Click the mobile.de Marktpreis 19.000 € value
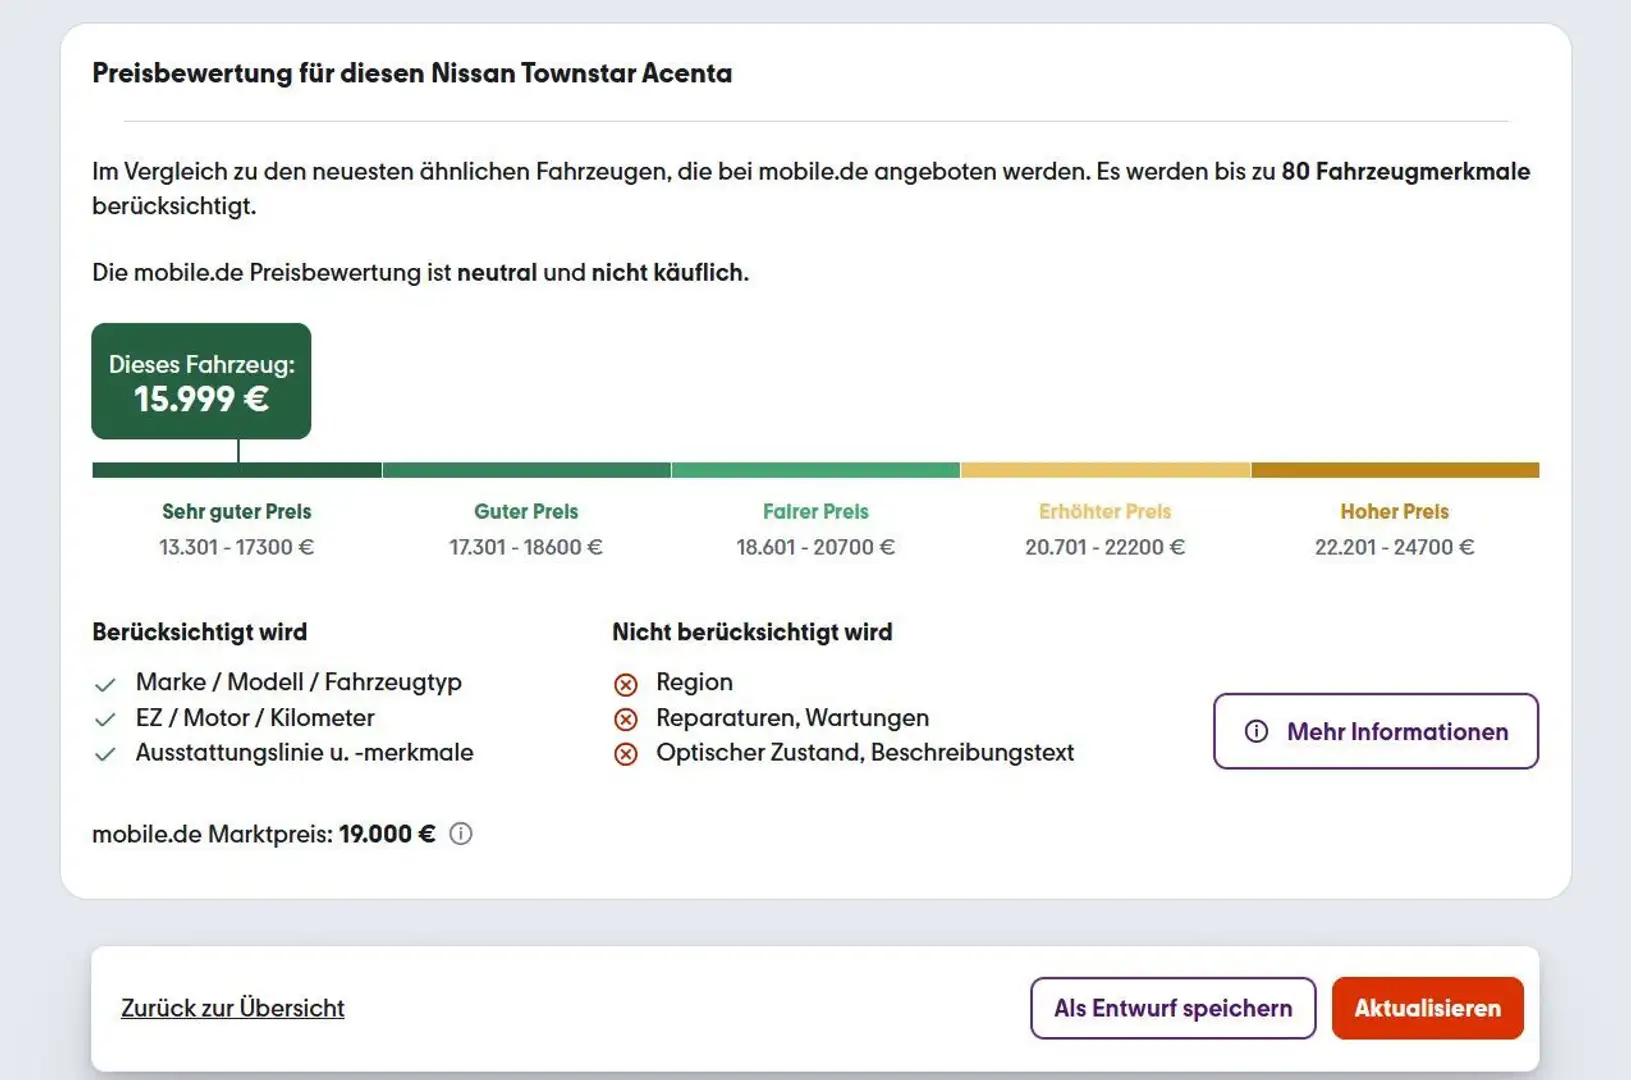 386,834
